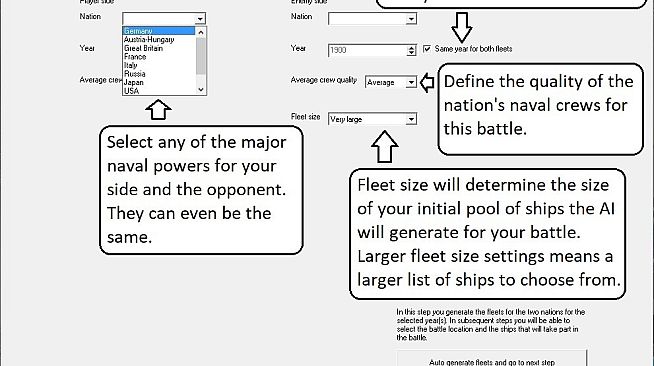
Task: Click nation list scrollbar up arrow
Action: coord(201,32)
